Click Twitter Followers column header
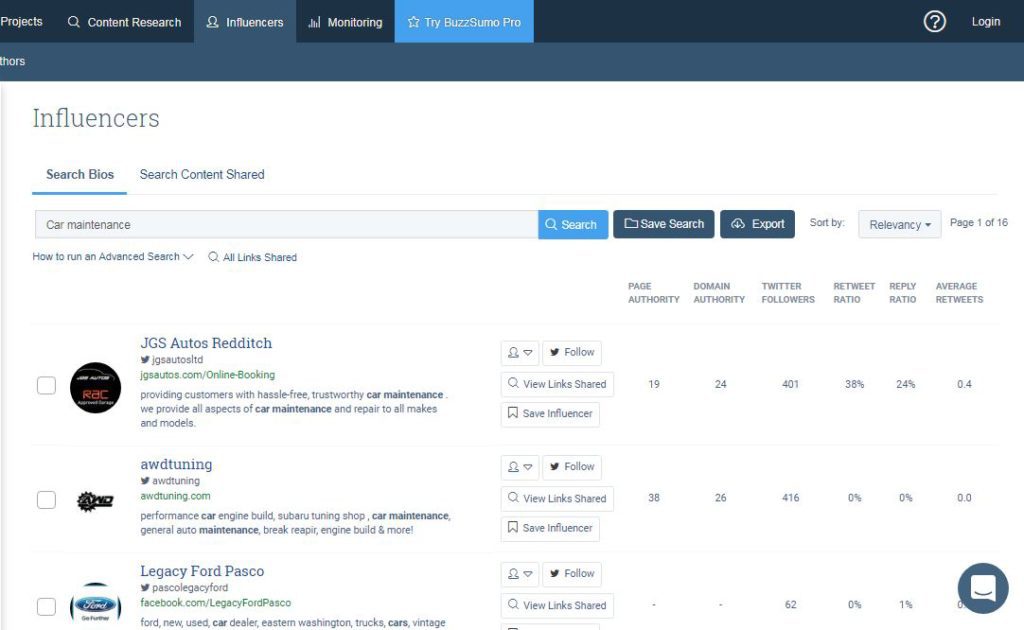Screen dimensions: 1024x630 point(788,292)
